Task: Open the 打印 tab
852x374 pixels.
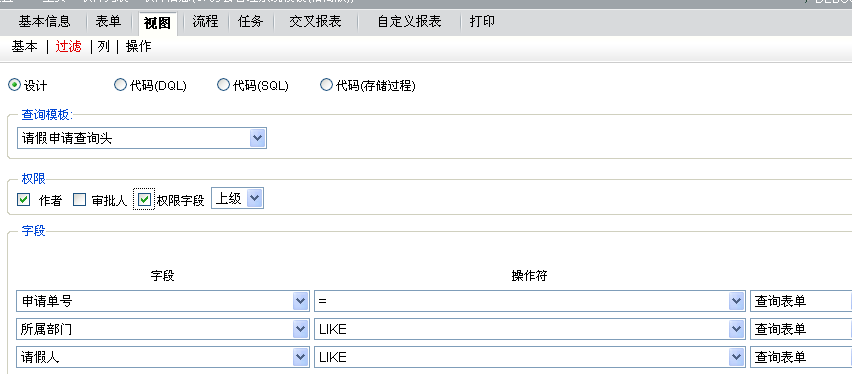Action: tap(483, 22)
